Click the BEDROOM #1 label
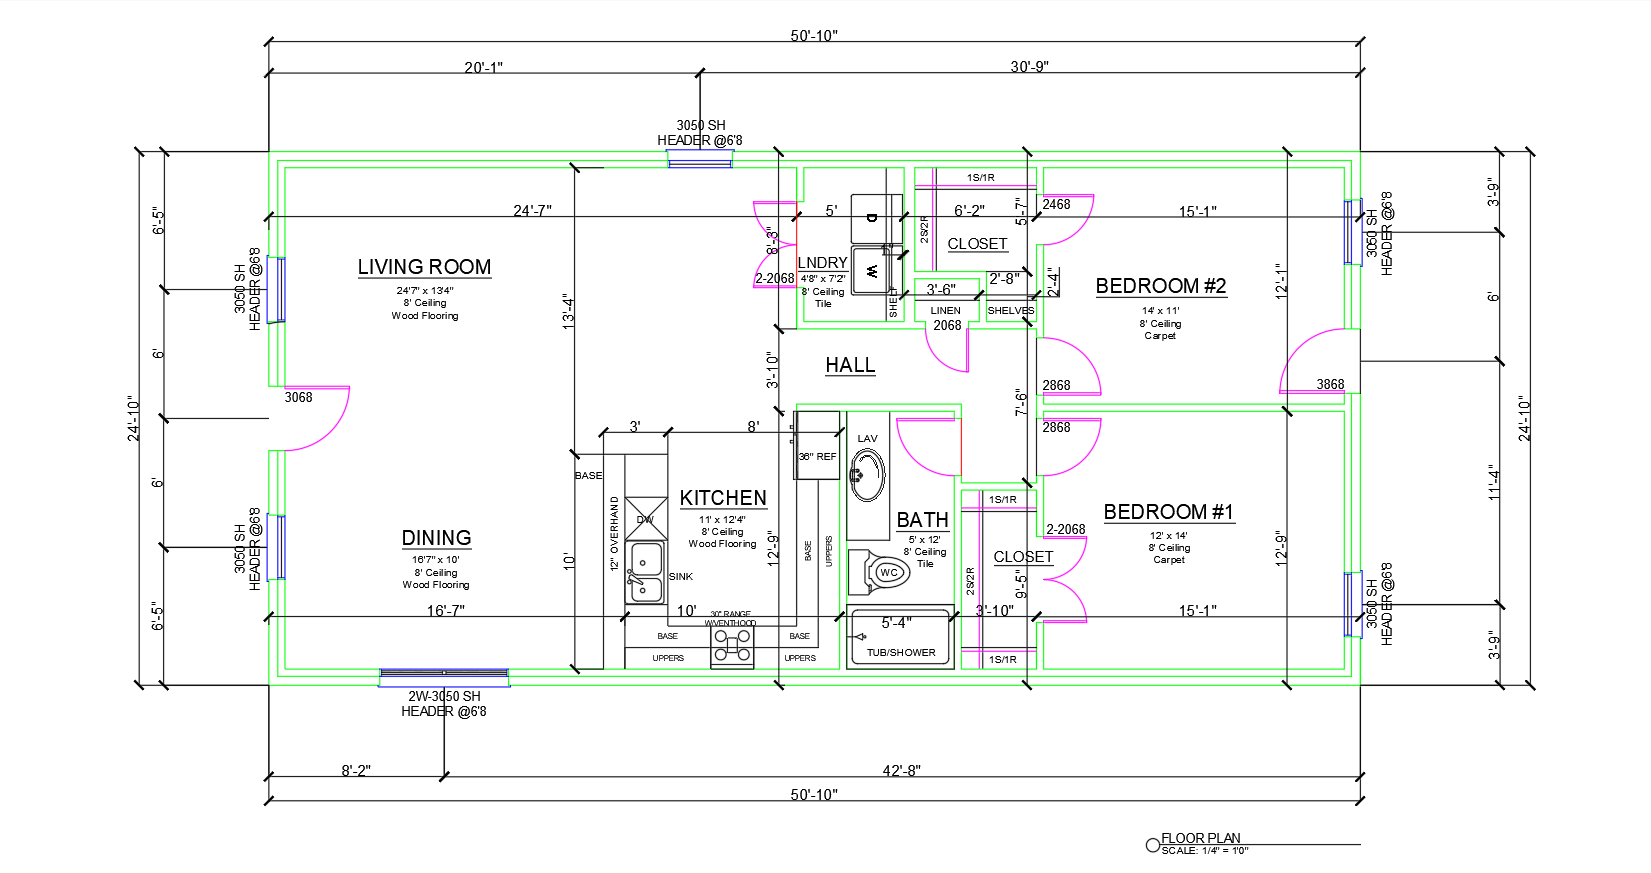The height and width of the screenshot is (873, 1651). click(x=1168, y=512)
